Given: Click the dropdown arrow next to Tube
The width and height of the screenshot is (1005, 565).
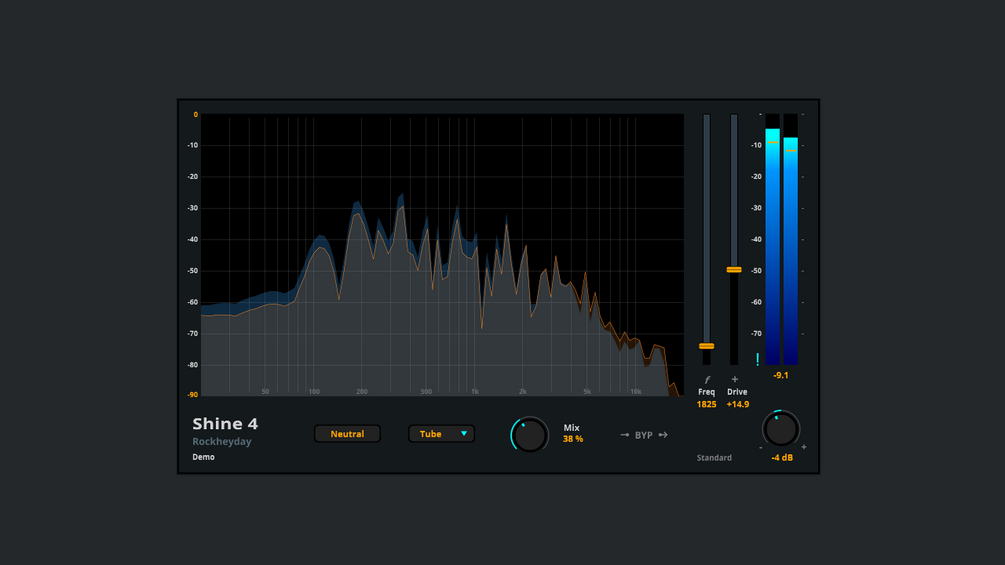Looking at the screenshot, I should pos(464,434).
